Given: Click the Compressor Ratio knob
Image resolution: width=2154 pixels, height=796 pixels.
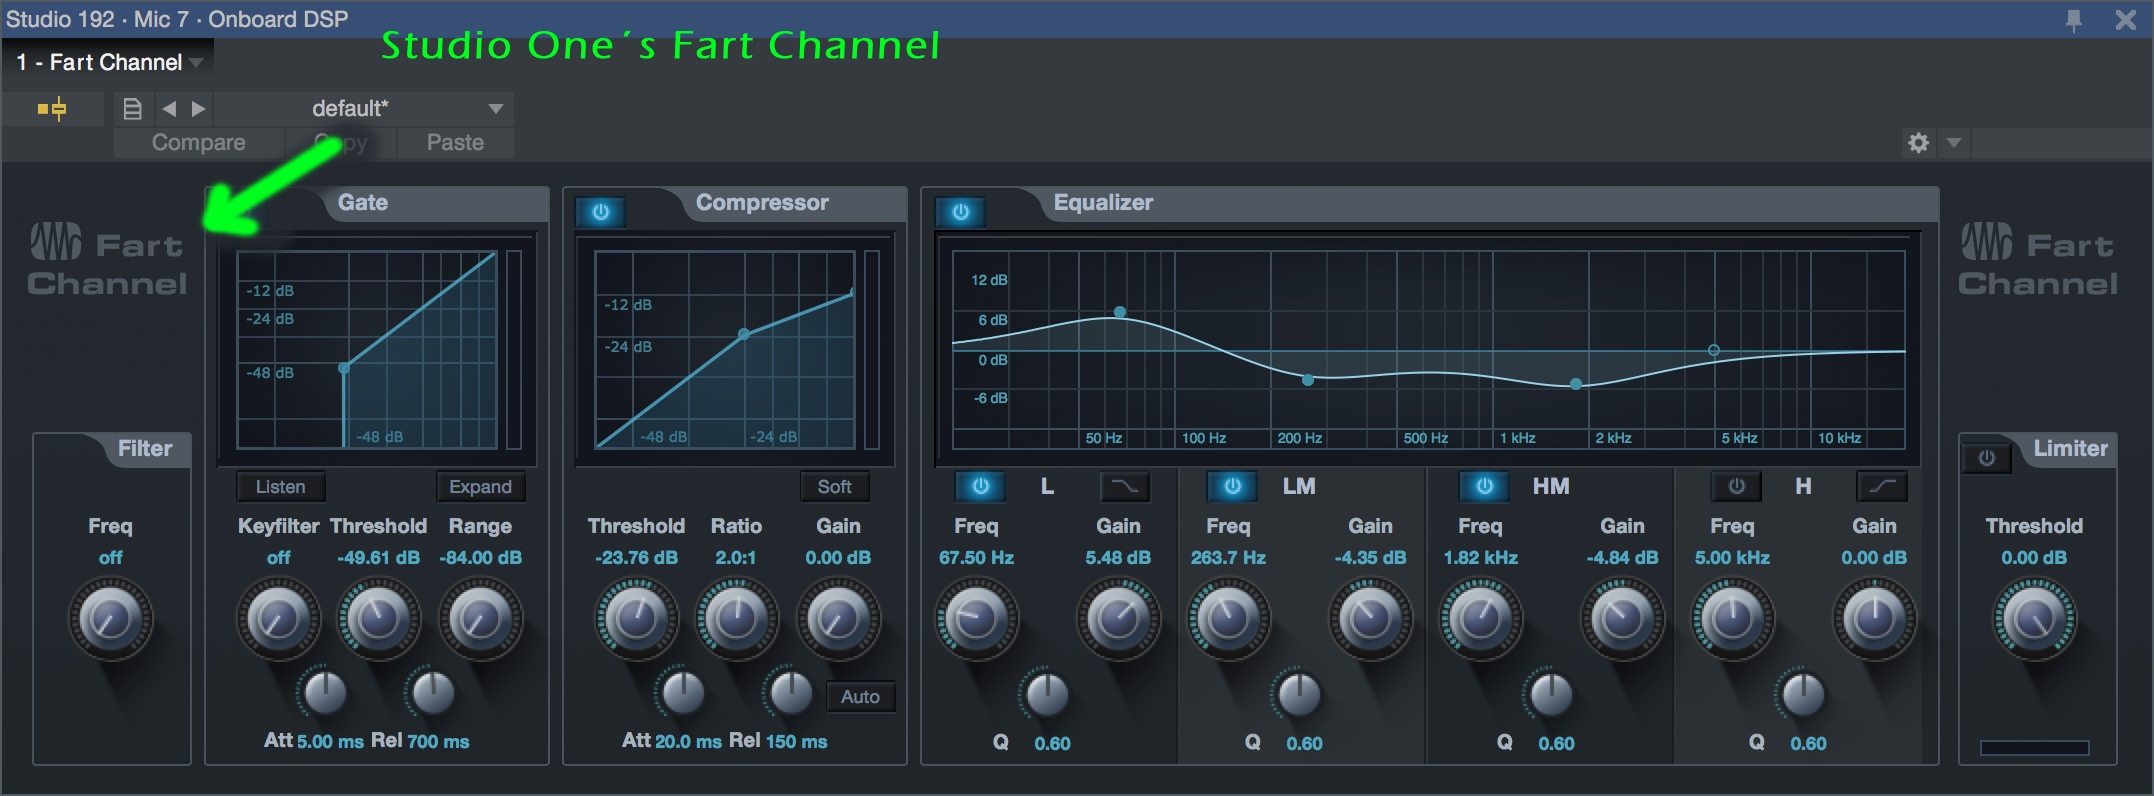Looking at the screenshot, I should (x=736, y=619).
